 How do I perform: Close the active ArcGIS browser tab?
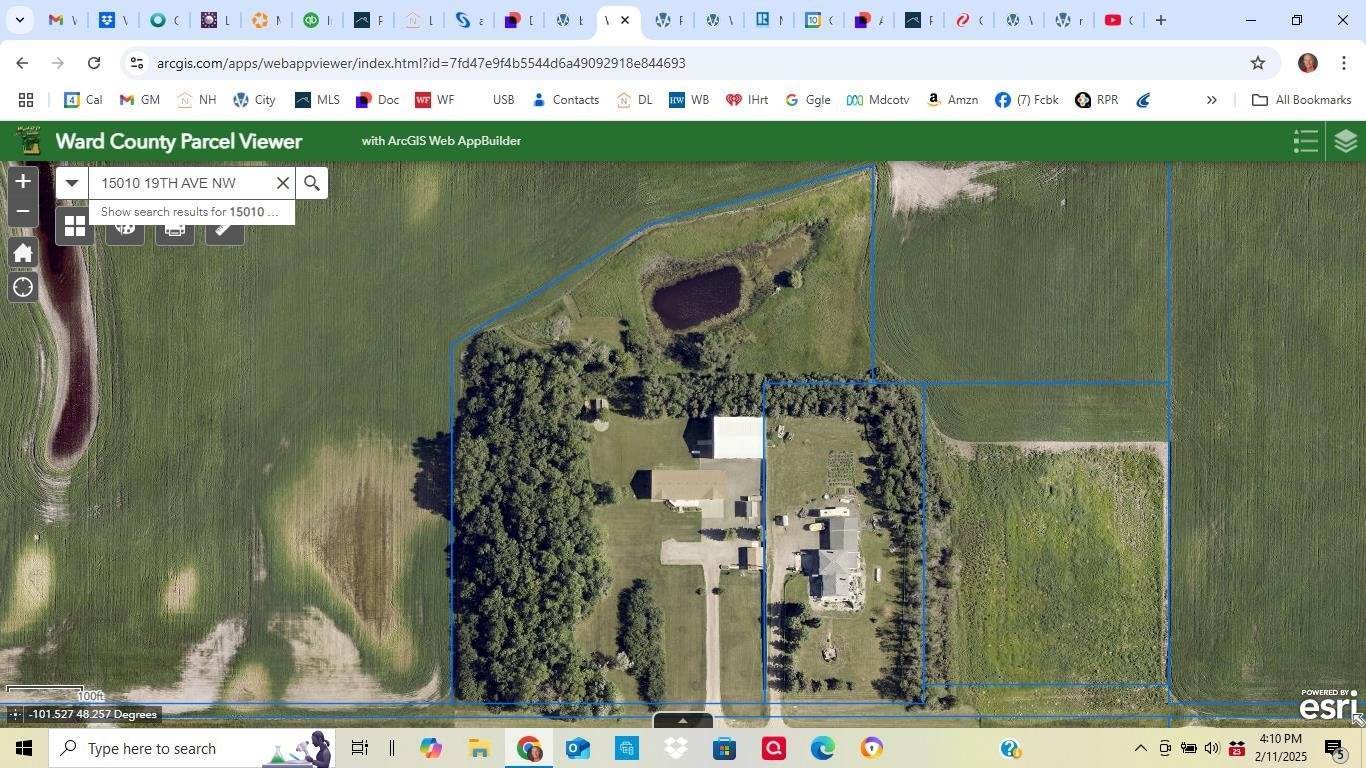coord(625,20)
